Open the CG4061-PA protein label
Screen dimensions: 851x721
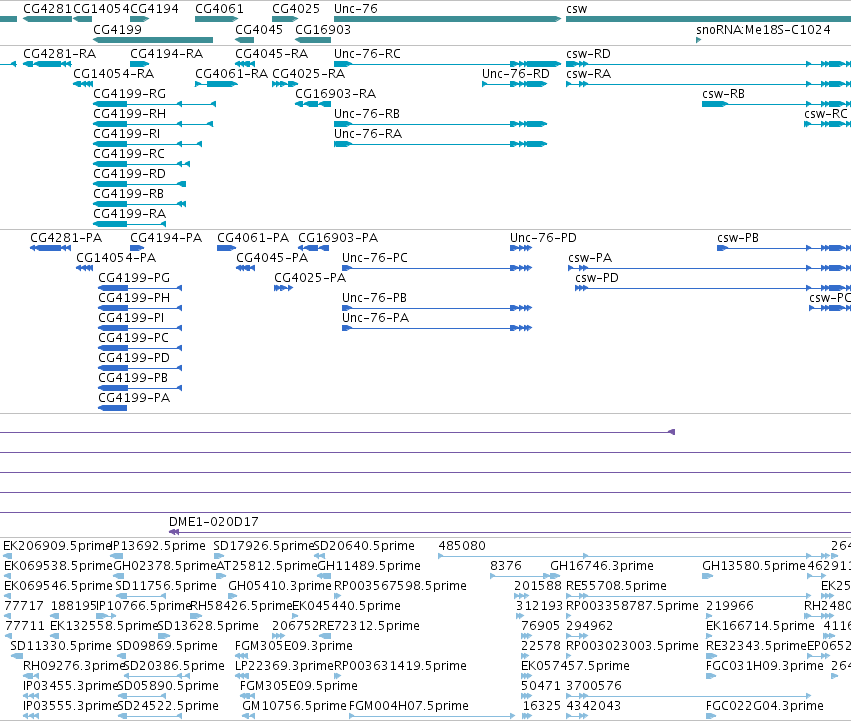[253, 238]
